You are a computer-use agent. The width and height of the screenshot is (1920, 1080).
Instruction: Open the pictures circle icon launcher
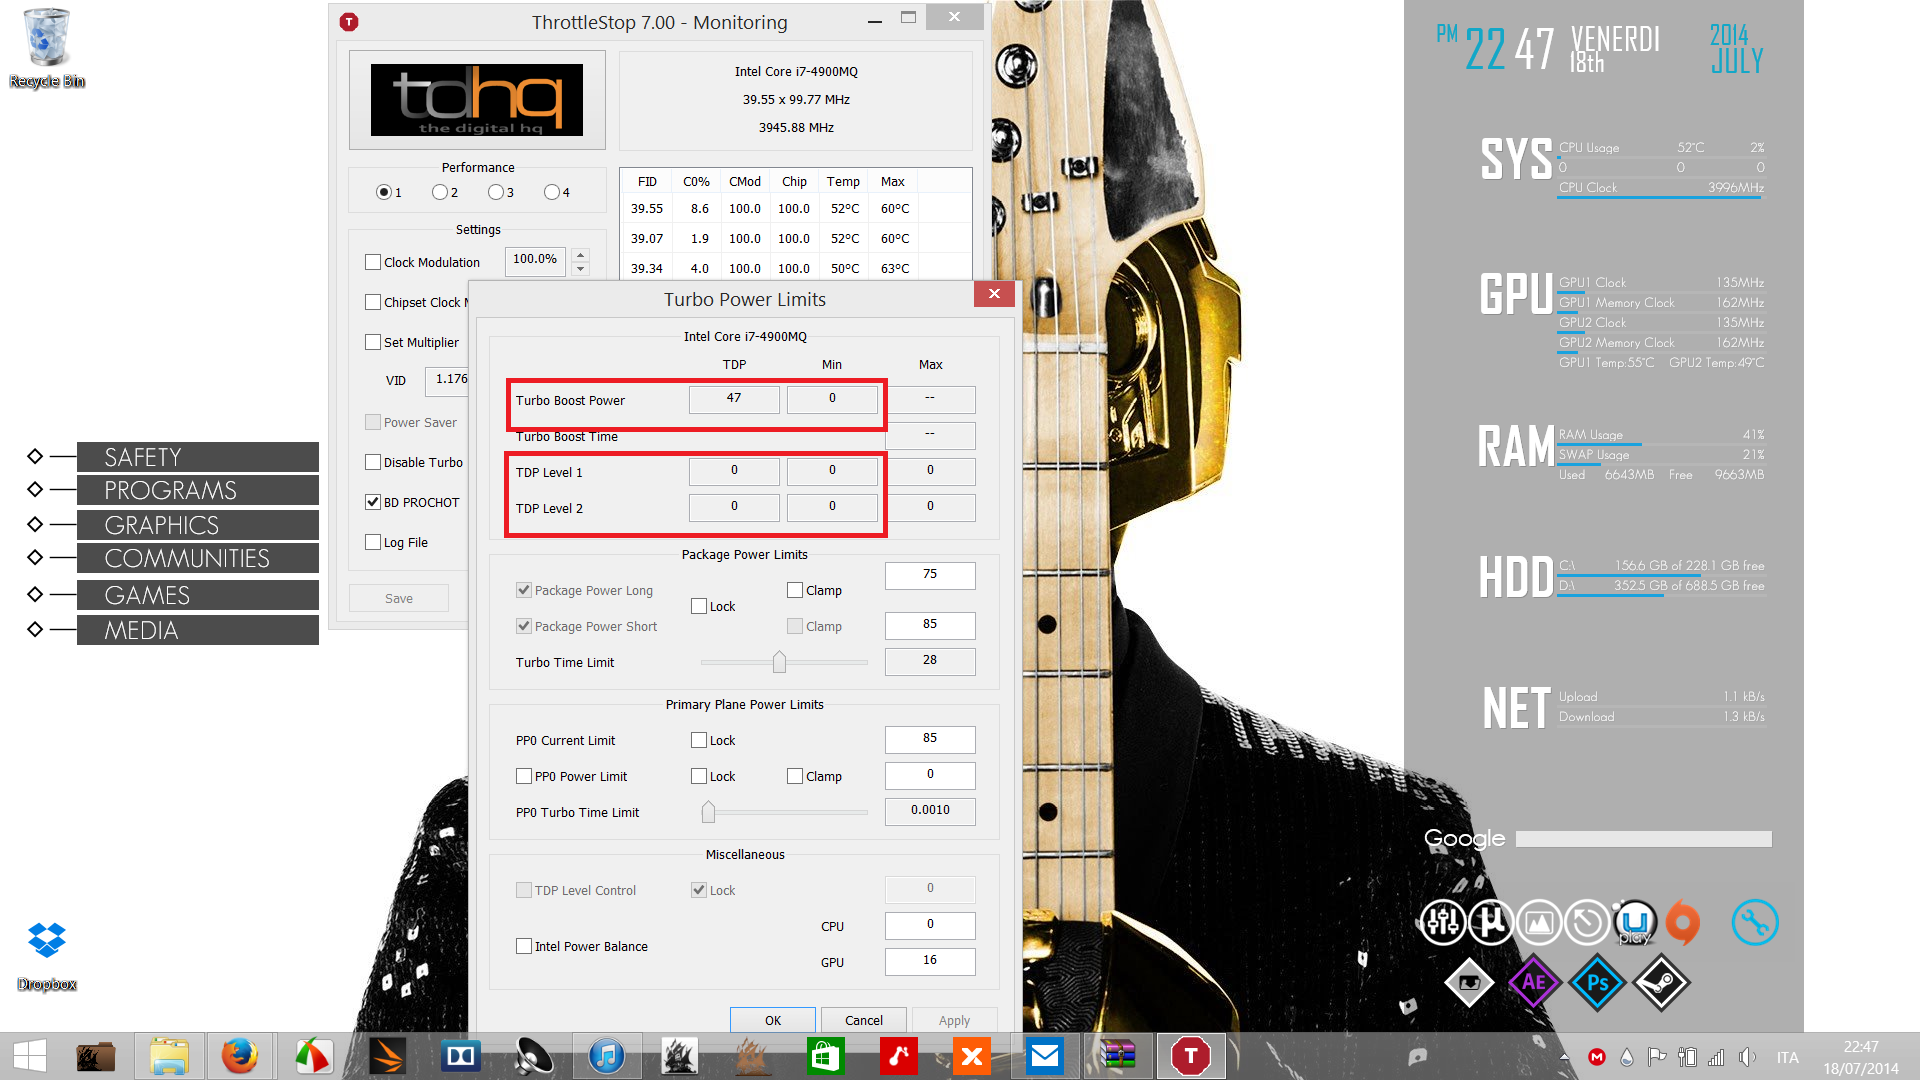tap(1539, 922)
